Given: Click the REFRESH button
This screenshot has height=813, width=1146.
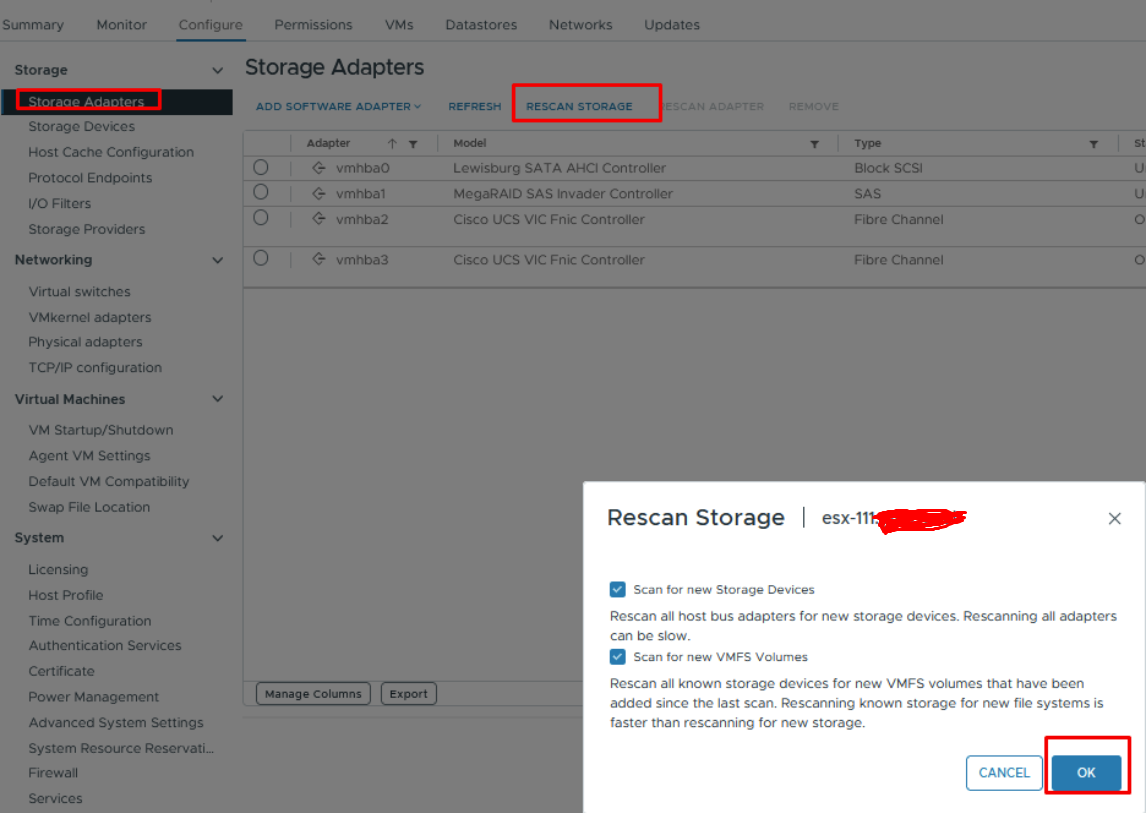Looking at the screenshot, I should (x=475, y=106).
